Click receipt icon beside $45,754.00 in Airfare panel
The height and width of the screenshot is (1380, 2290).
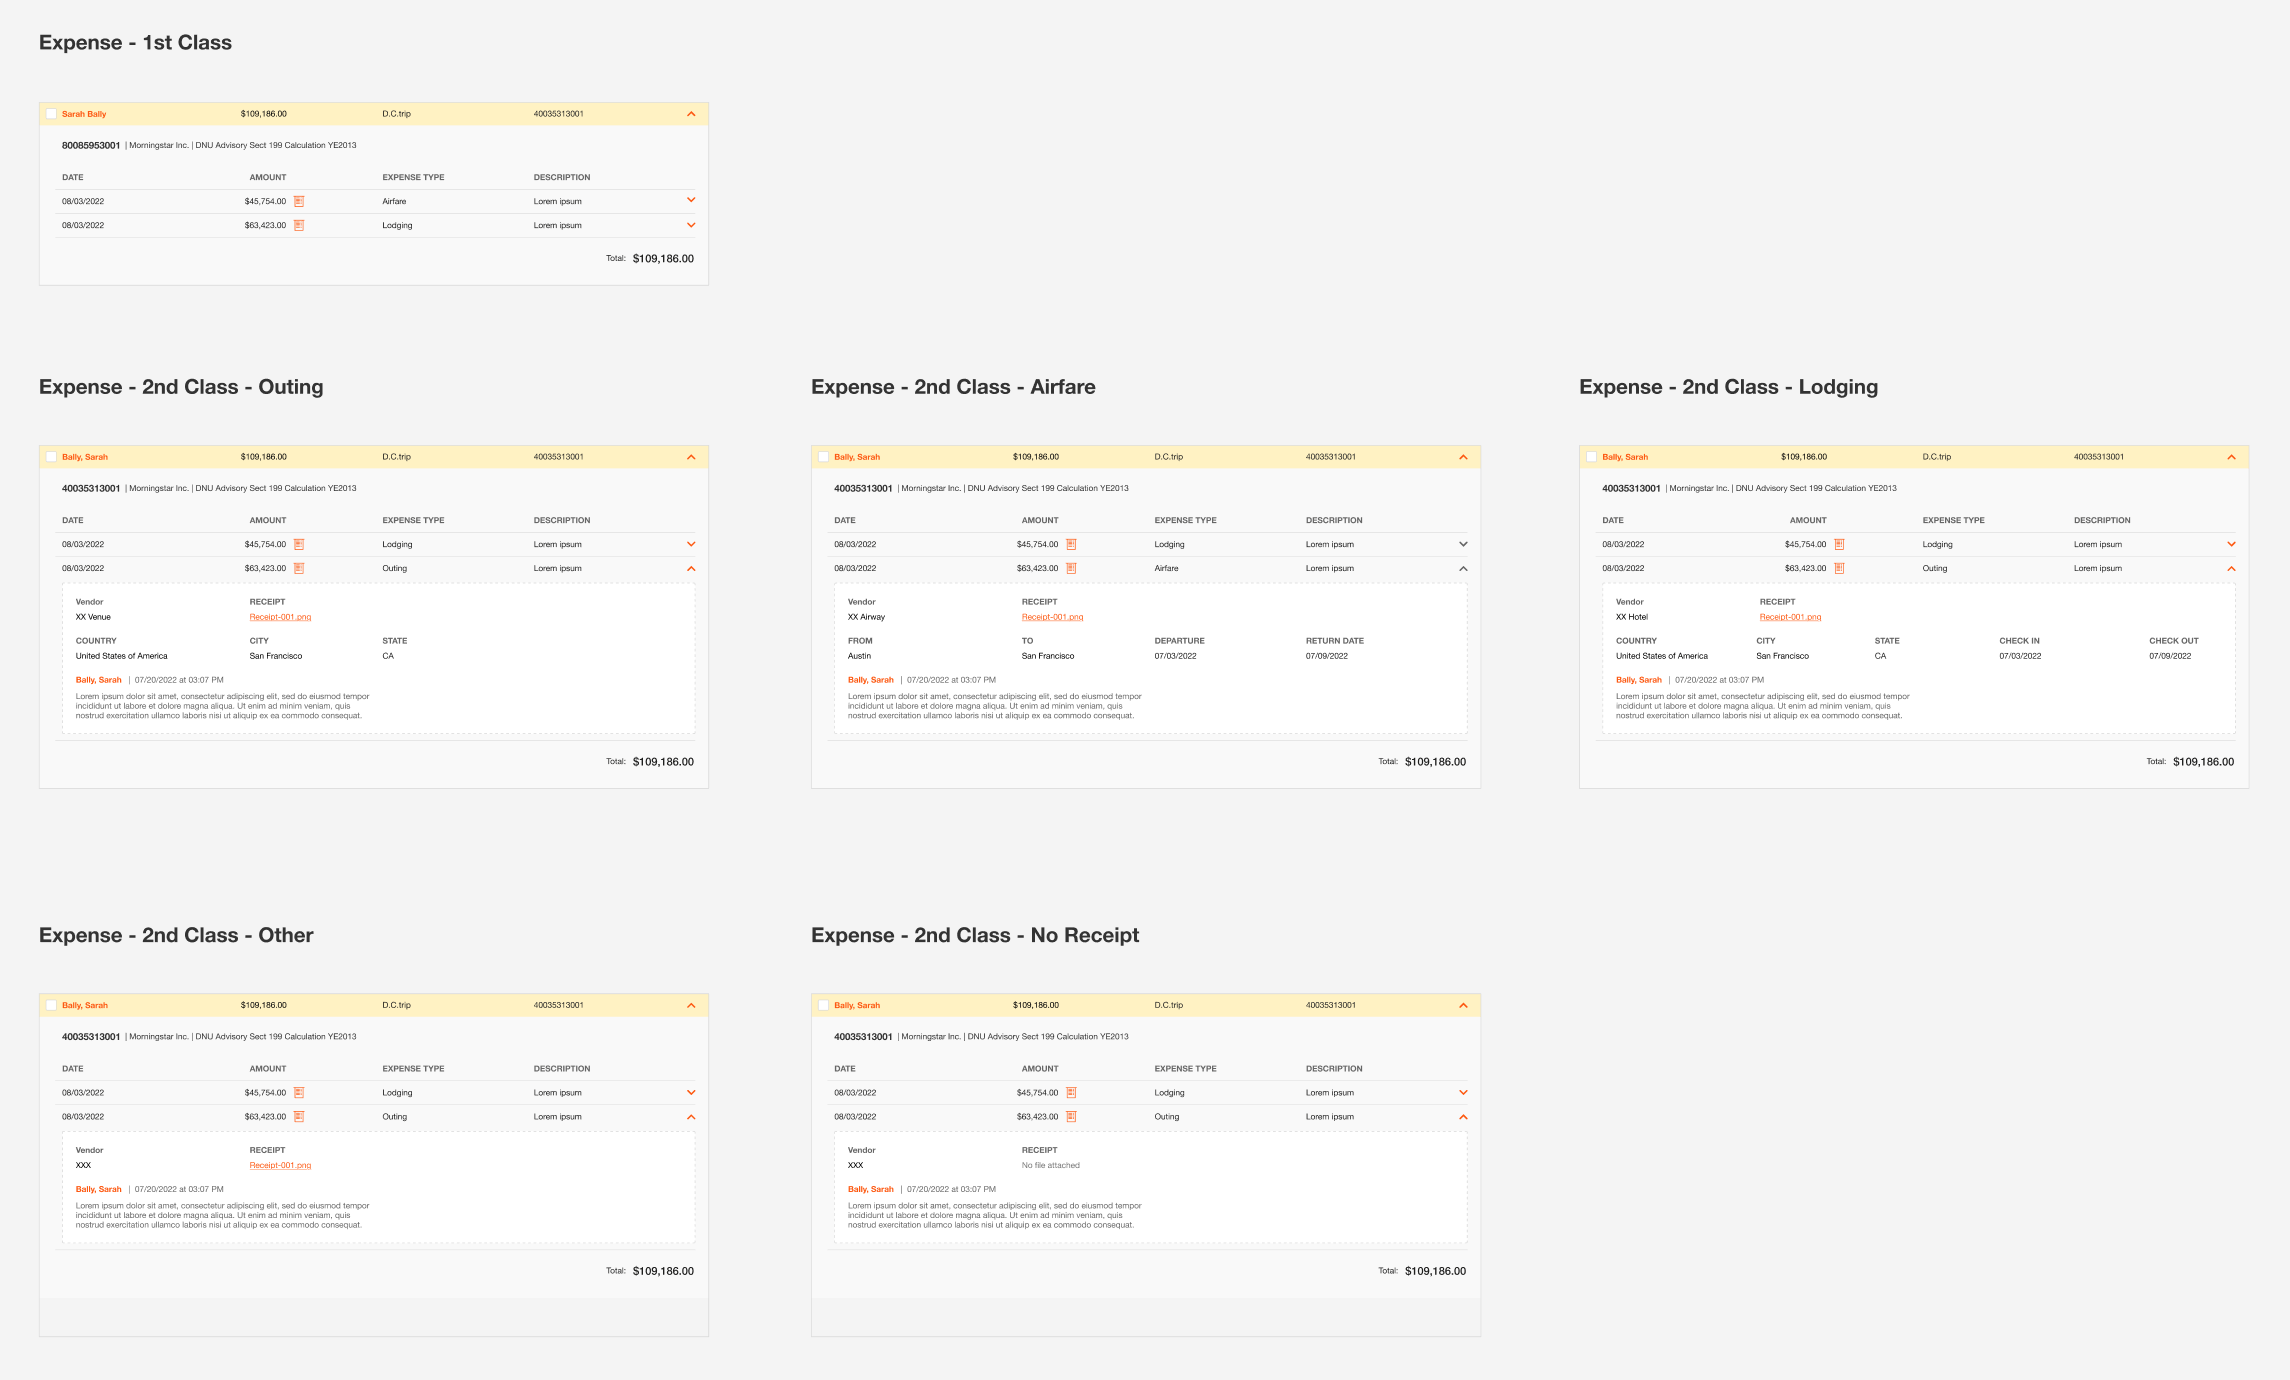(x=1070, y=544)
